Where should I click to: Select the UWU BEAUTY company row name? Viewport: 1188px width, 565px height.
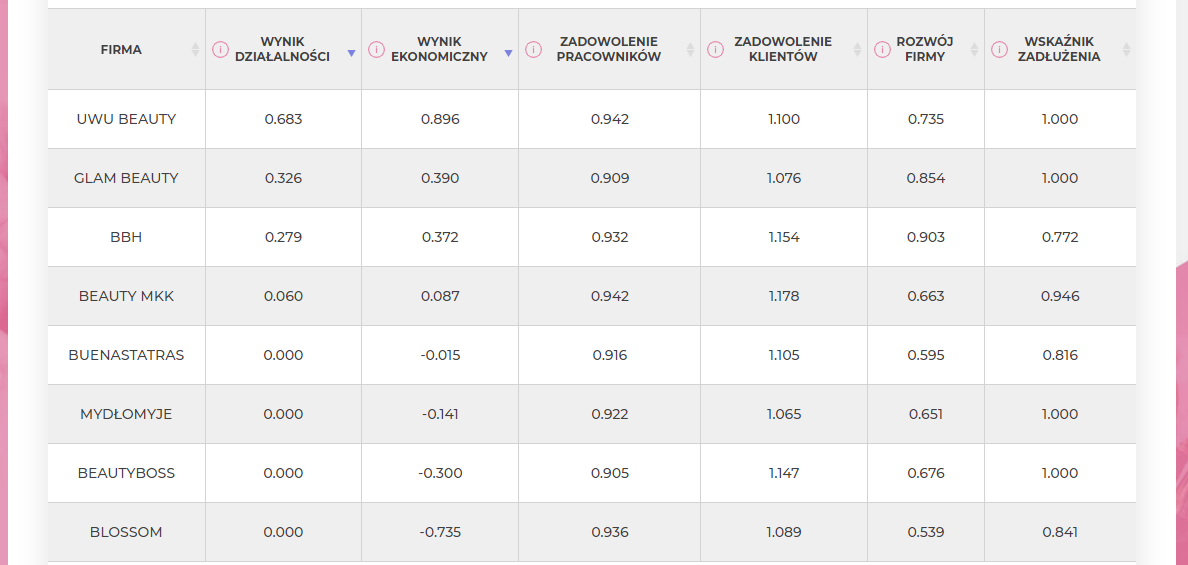[127, 120]
